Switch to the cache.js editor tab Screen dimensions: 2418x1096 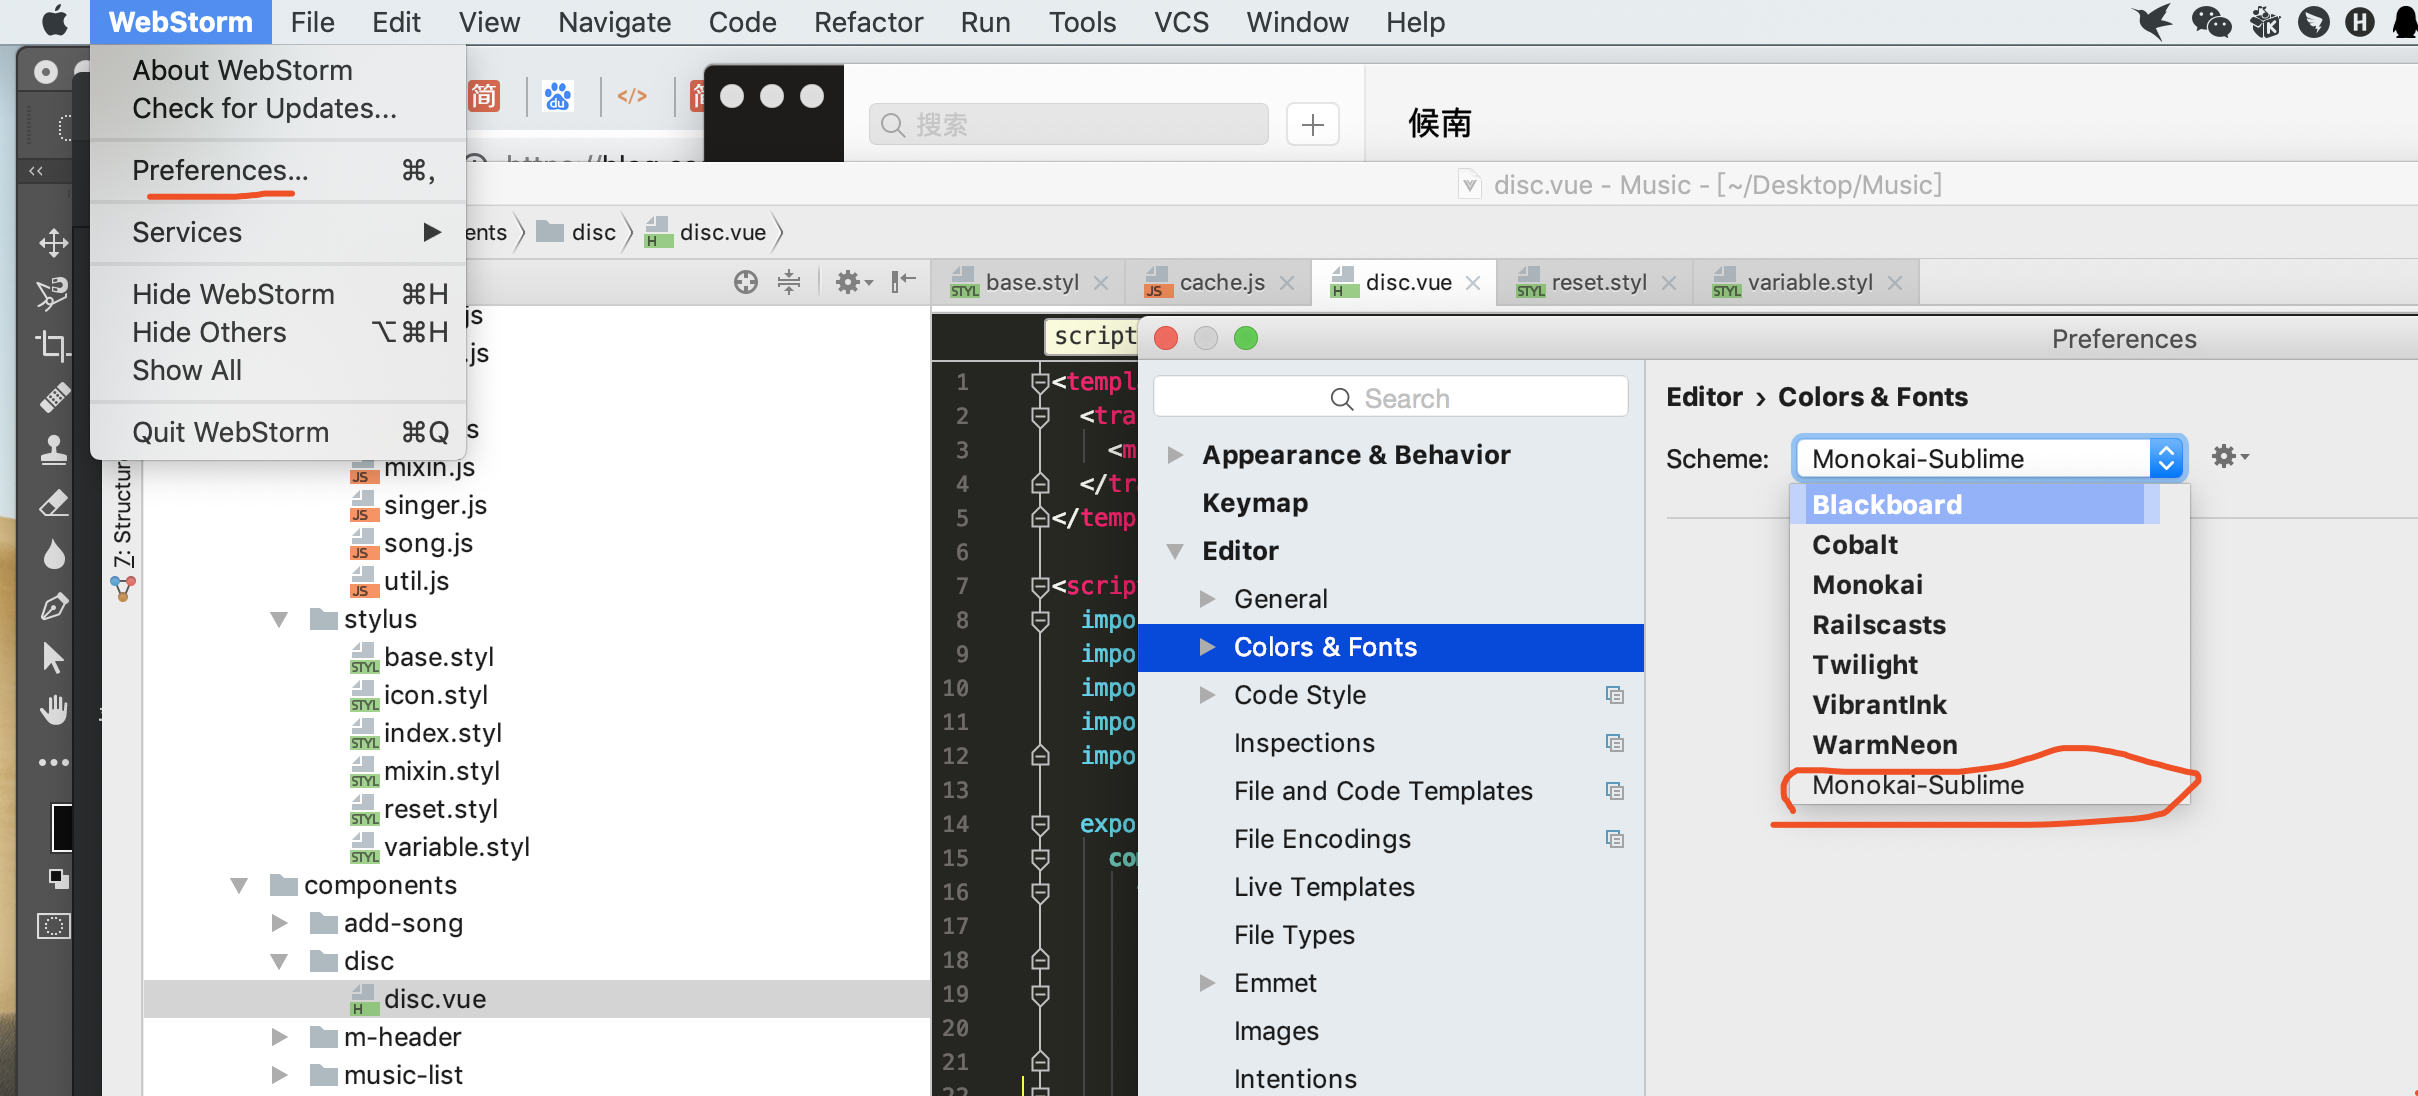coord(1221,283)
